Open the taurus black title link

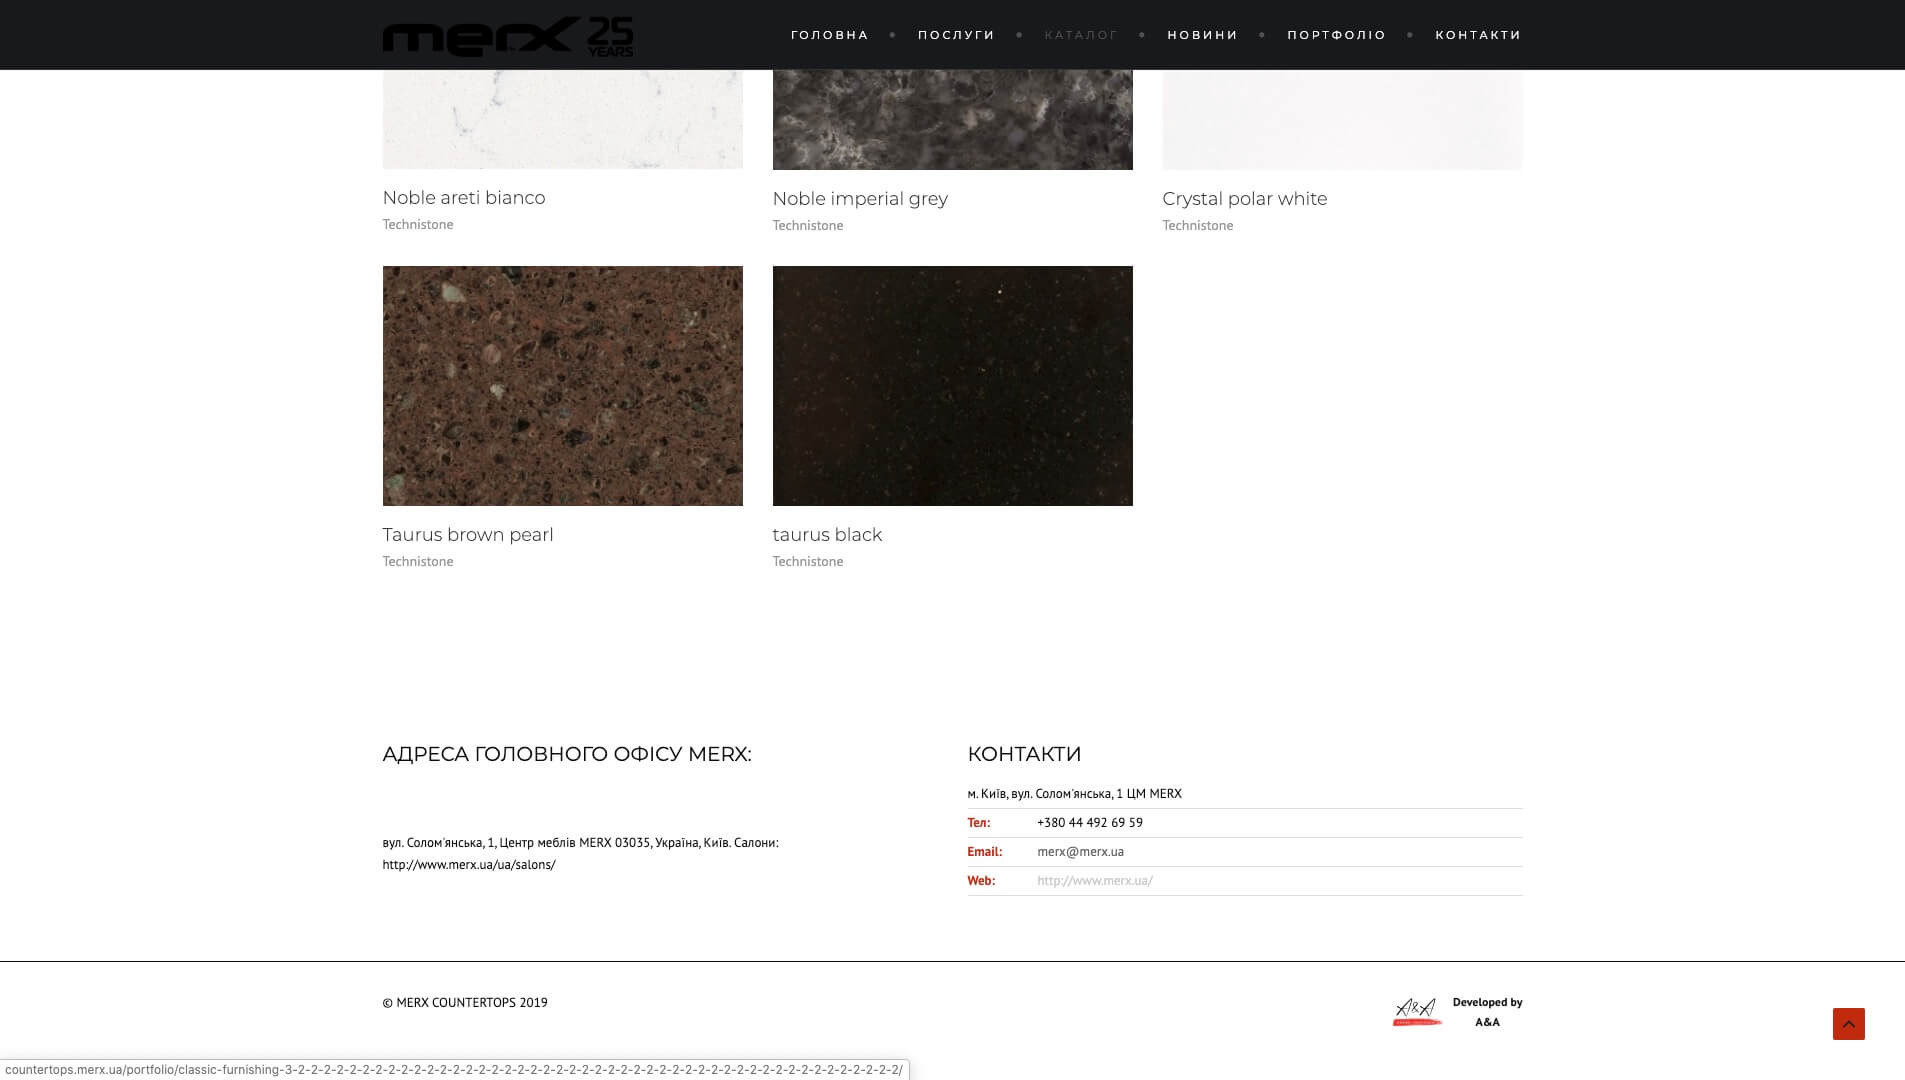827,535
